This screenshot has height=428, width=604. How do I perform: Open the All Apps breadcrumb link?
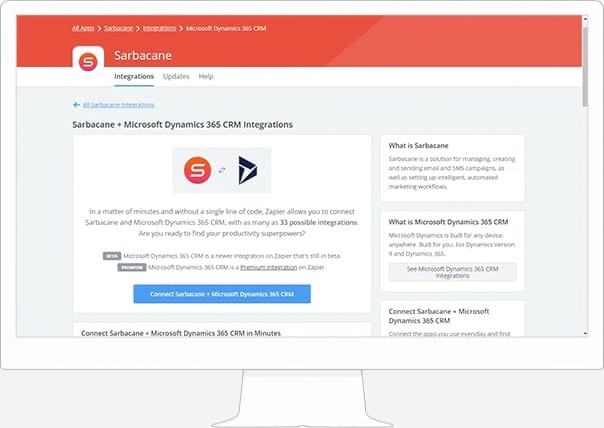click(83, 28)
